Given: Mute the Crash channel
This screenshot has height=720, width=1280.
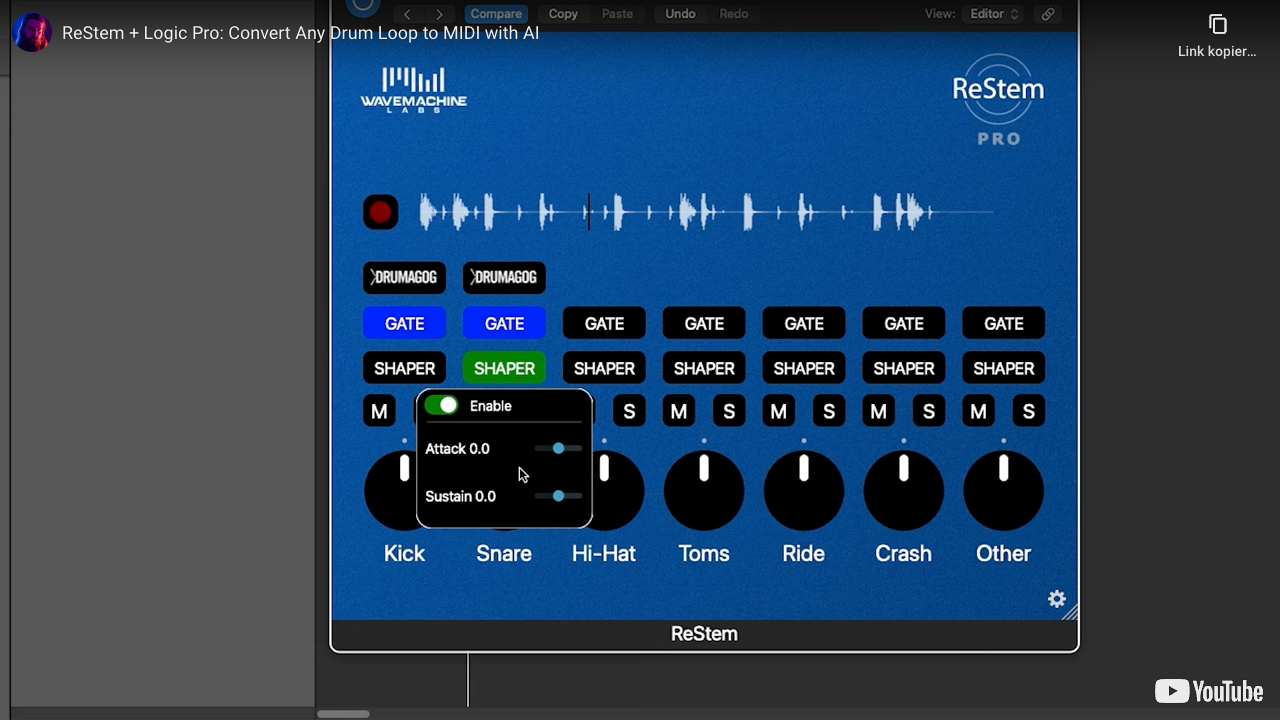Looking at the screenshot, I should click(879, 411).
